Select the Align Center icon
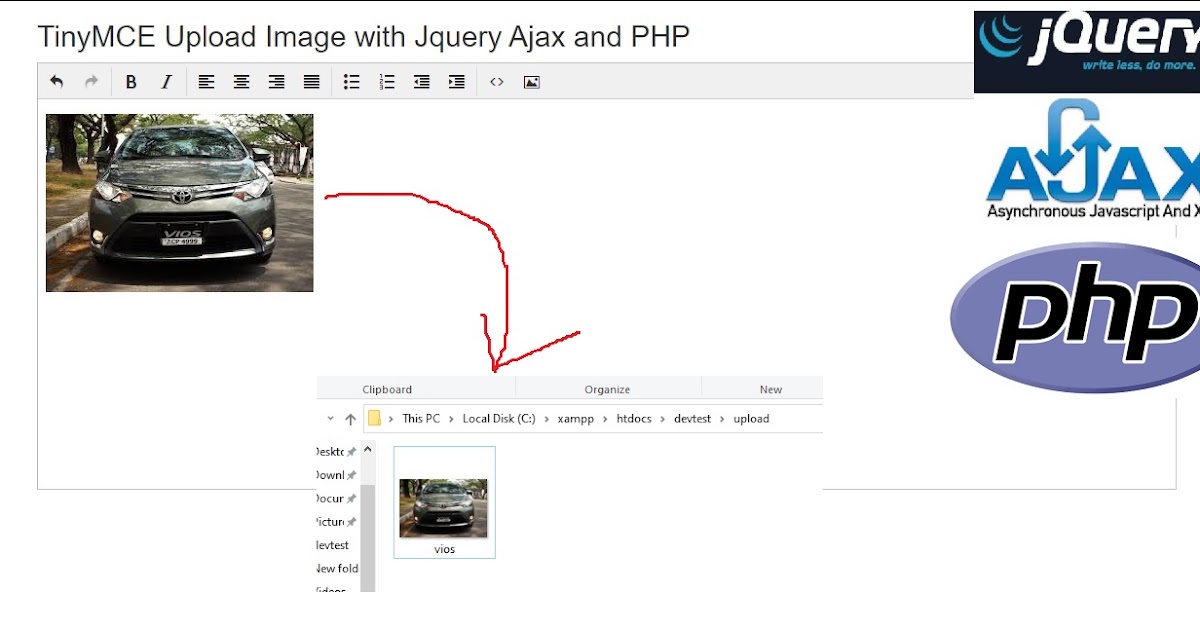This screenshot has width=1200, height=630. [x=241, y=81]
